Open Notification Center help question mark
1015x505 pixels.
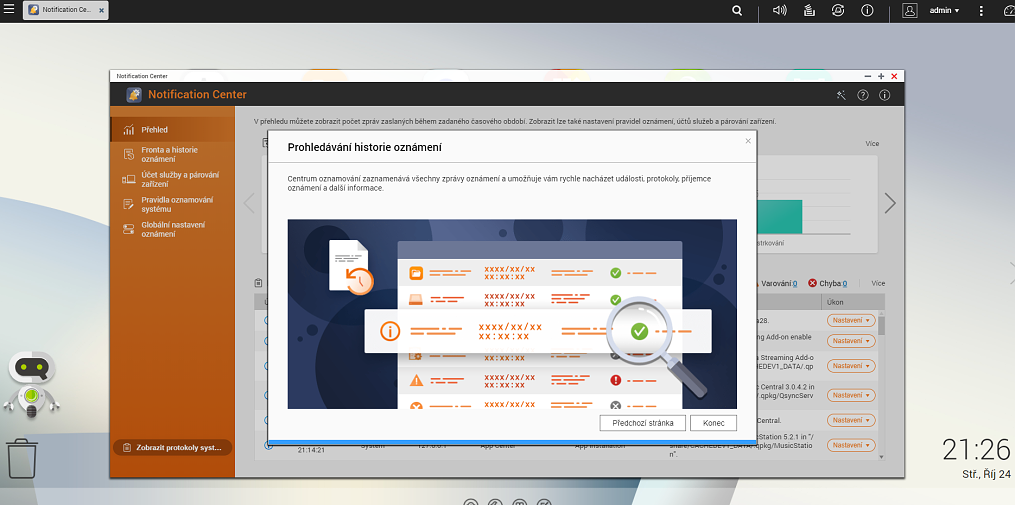click(x=862, y=95)
